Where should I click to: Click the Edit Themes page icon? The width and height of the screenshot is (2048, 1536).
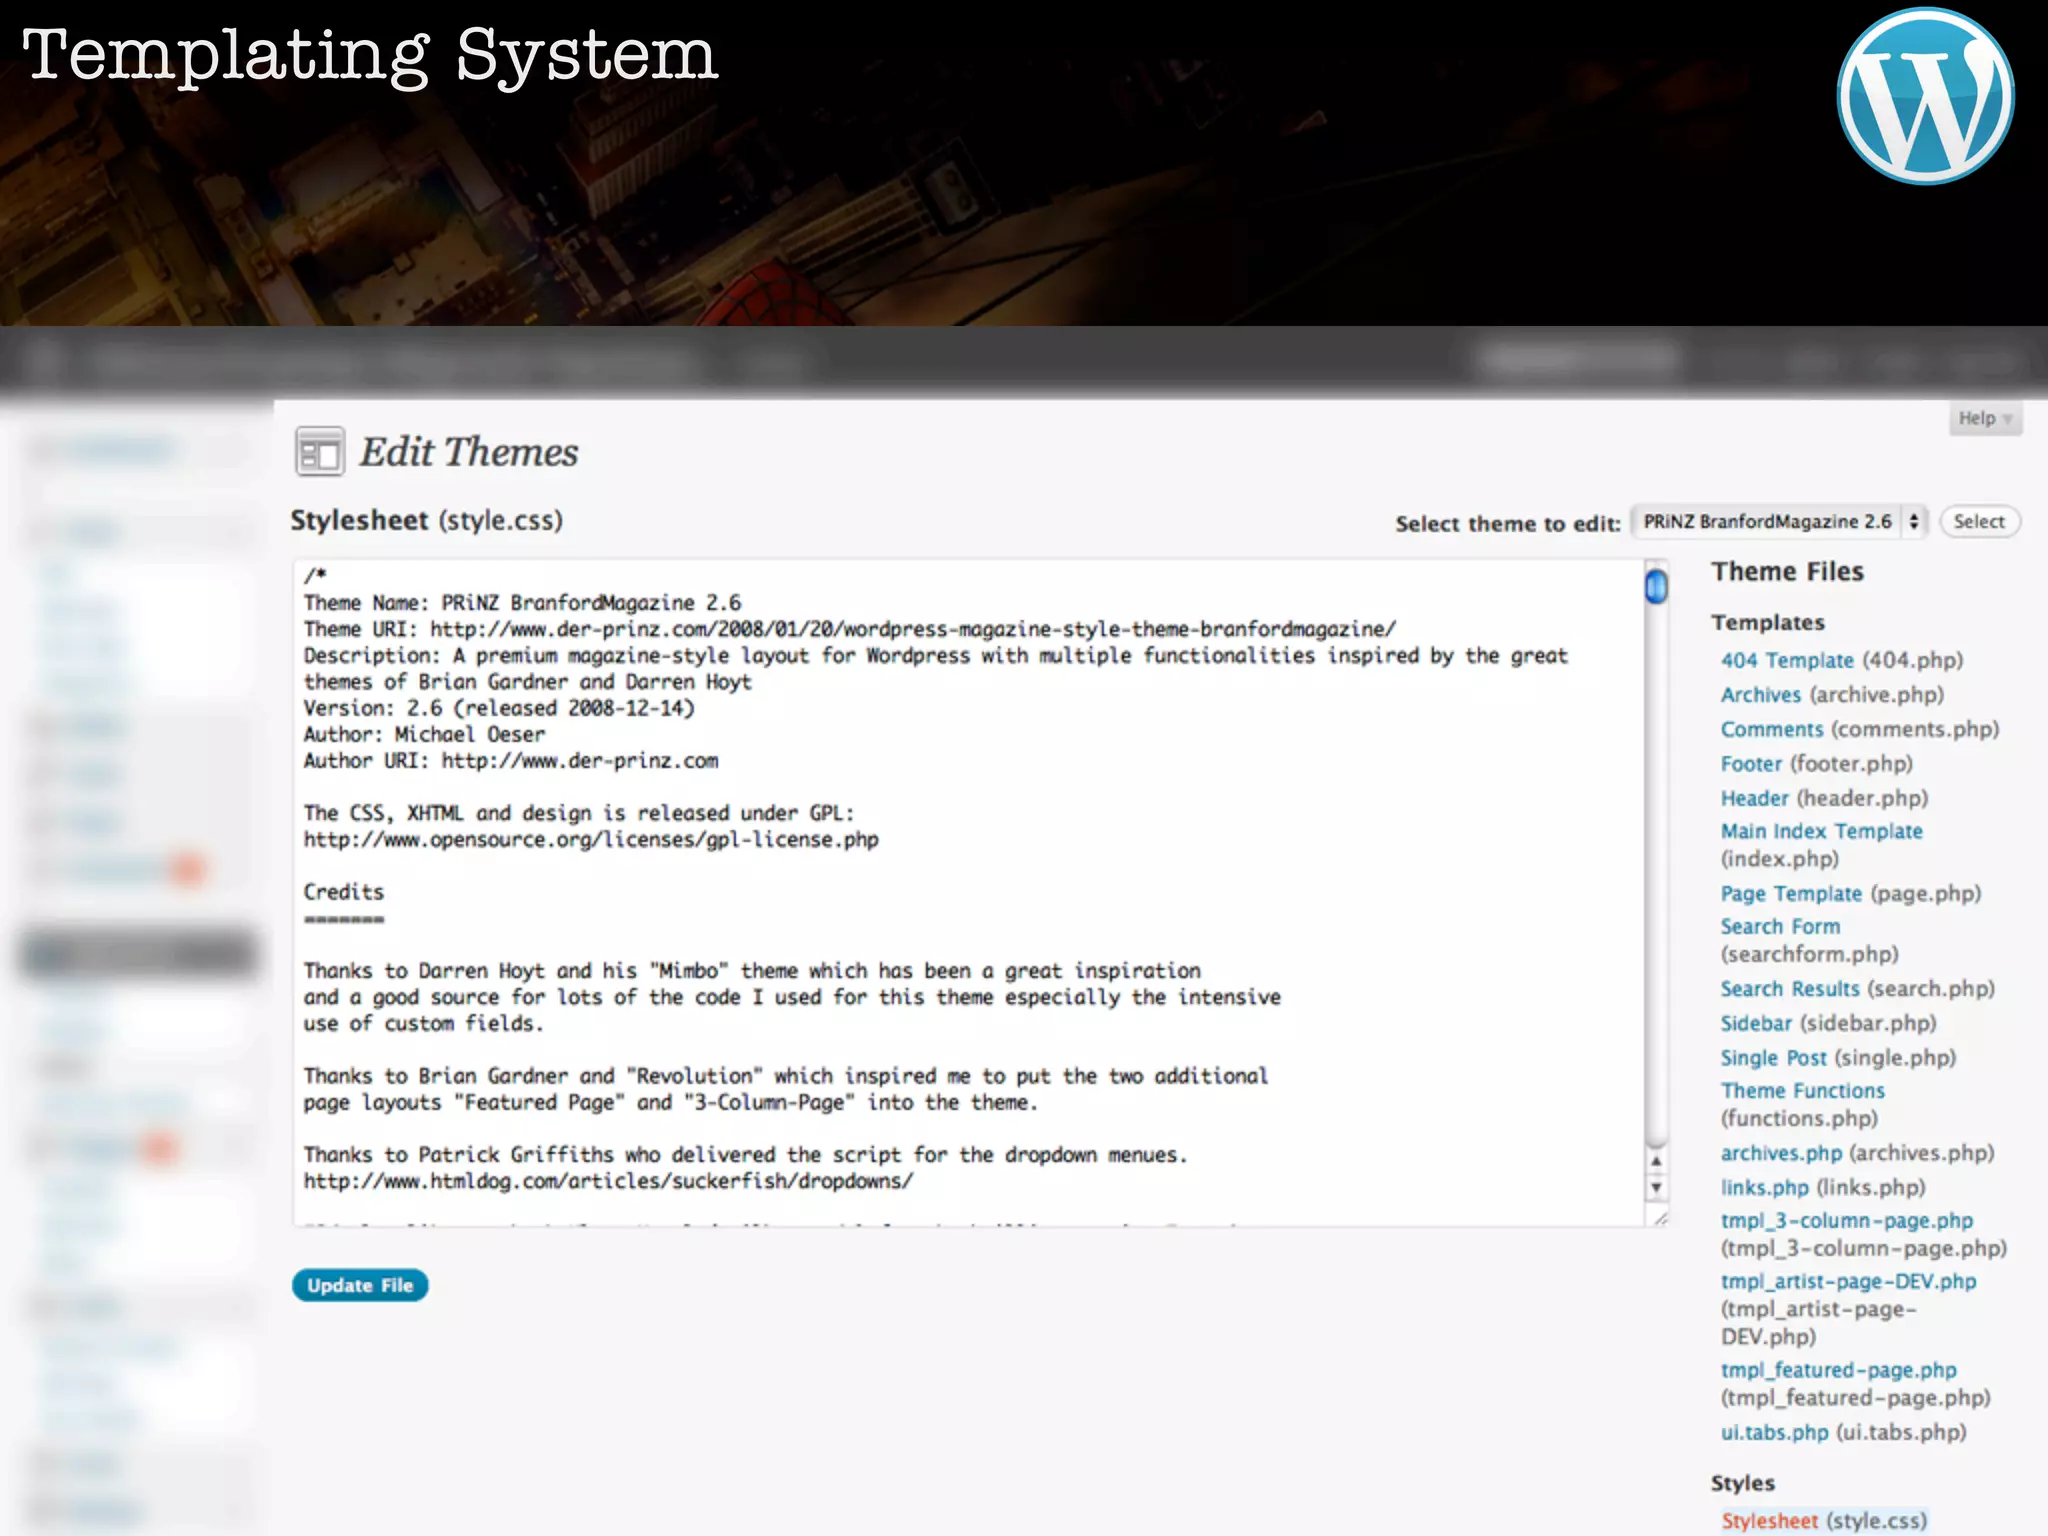tap(319, 451)
